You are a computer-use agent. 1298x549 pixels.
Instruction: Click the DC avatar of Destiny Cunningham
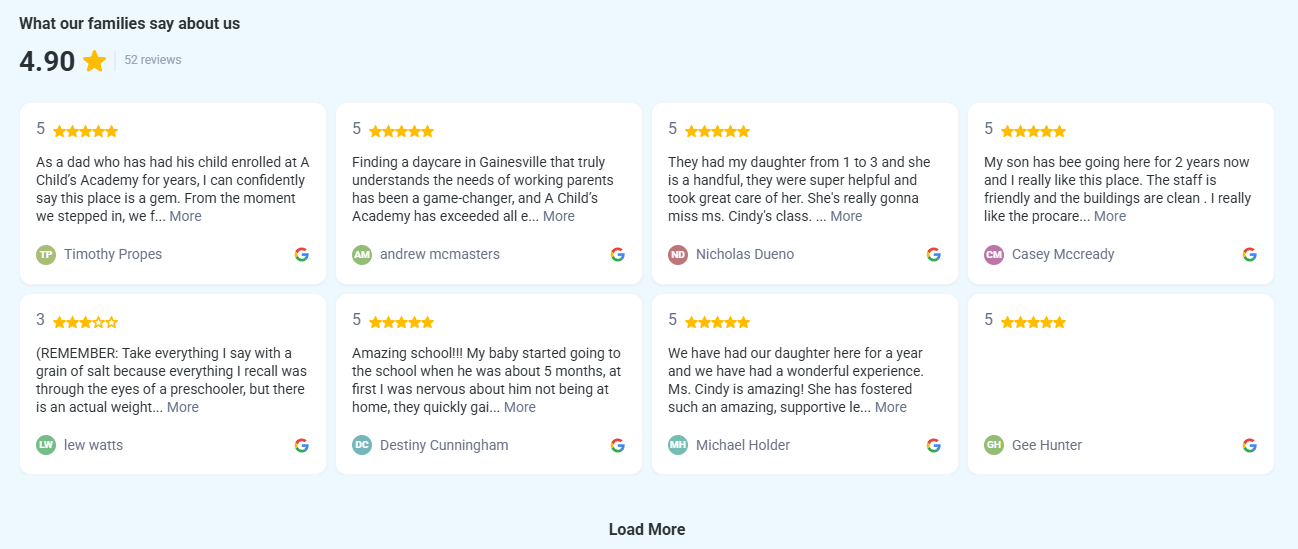coord(362,445)
